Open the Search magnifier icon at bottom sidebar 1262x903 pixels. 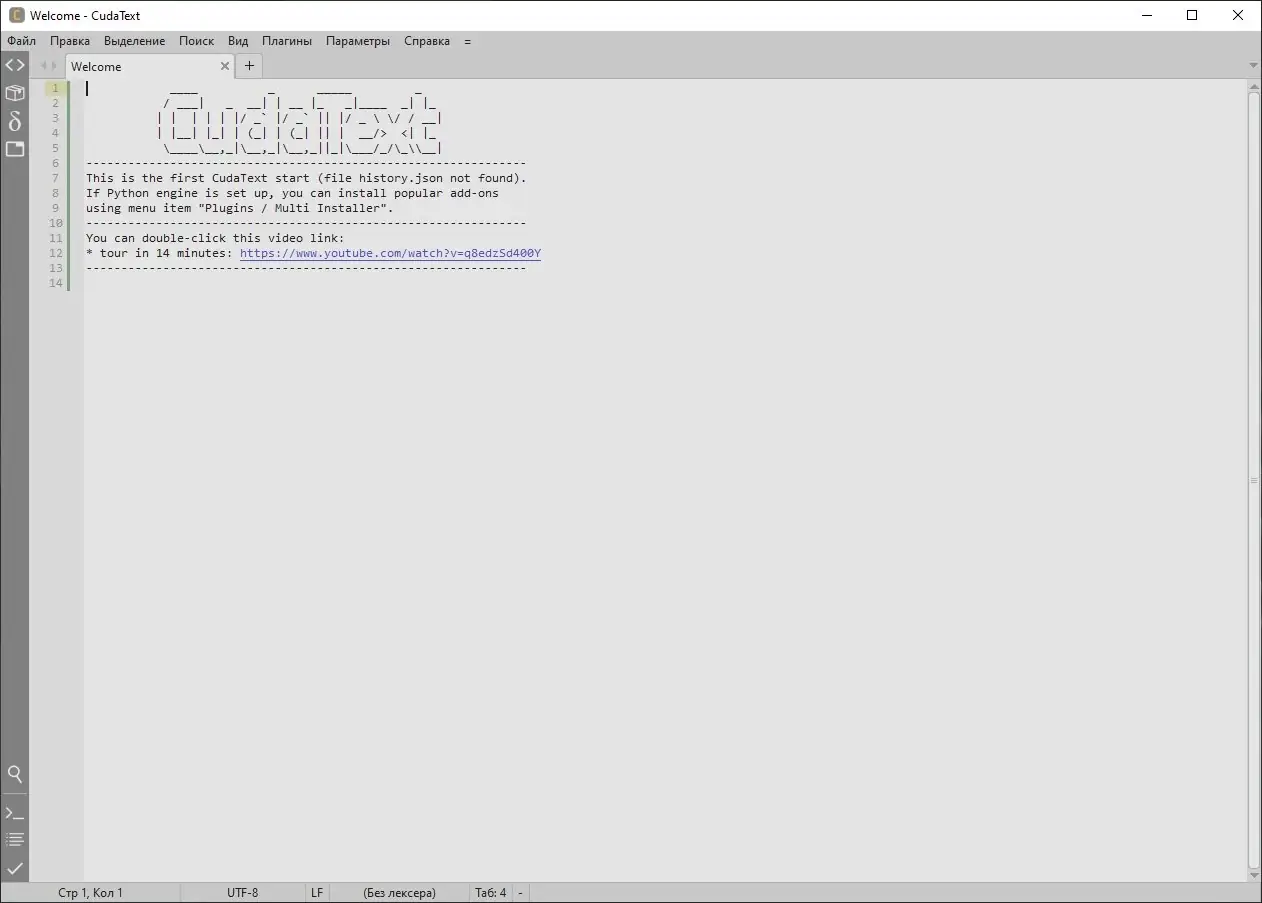(15, 774)
